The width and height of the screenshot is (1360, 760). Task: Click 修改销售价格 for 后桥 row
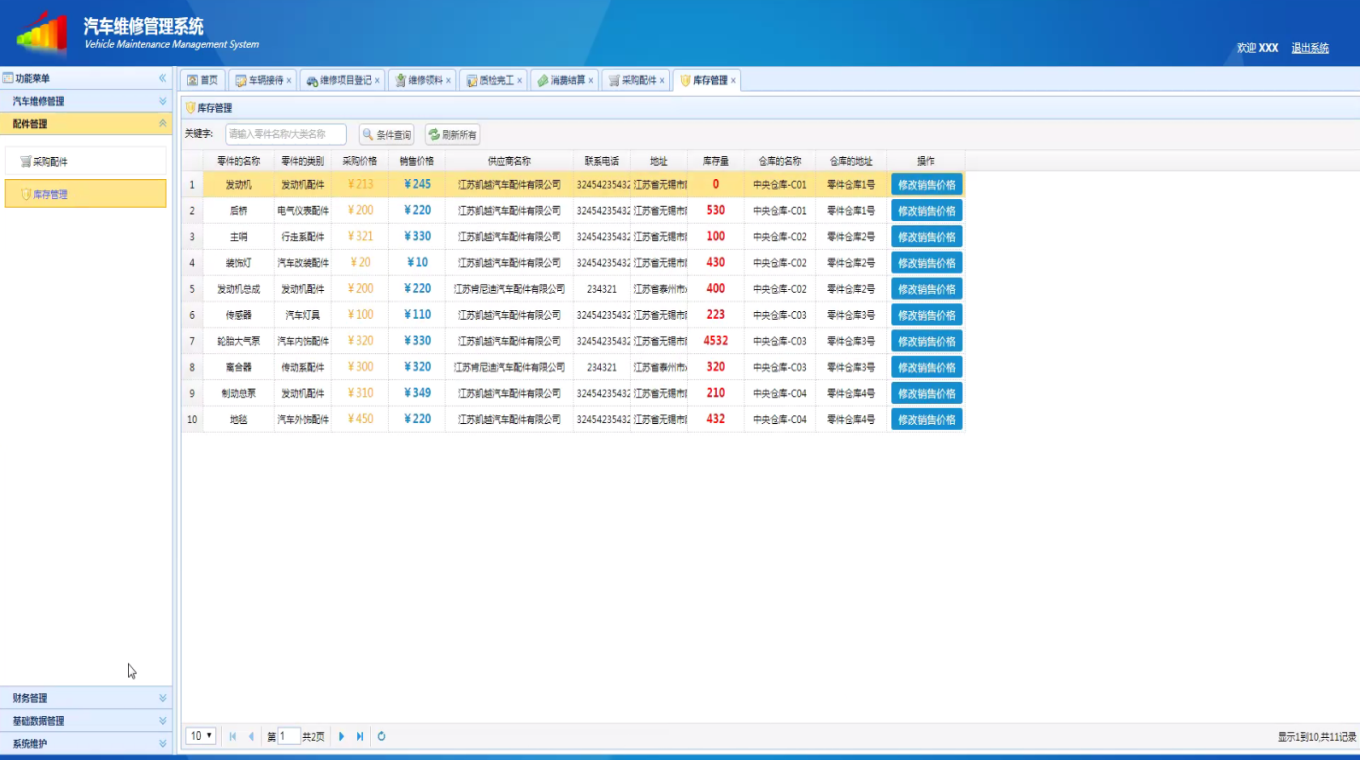(x=927, y=211)
